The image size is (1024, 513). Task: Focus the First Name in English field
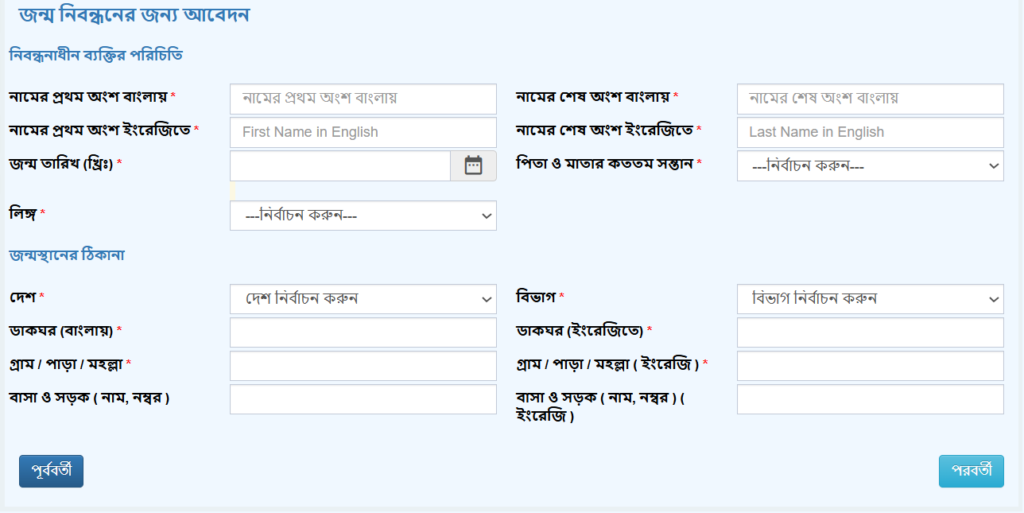coord(363,132)
